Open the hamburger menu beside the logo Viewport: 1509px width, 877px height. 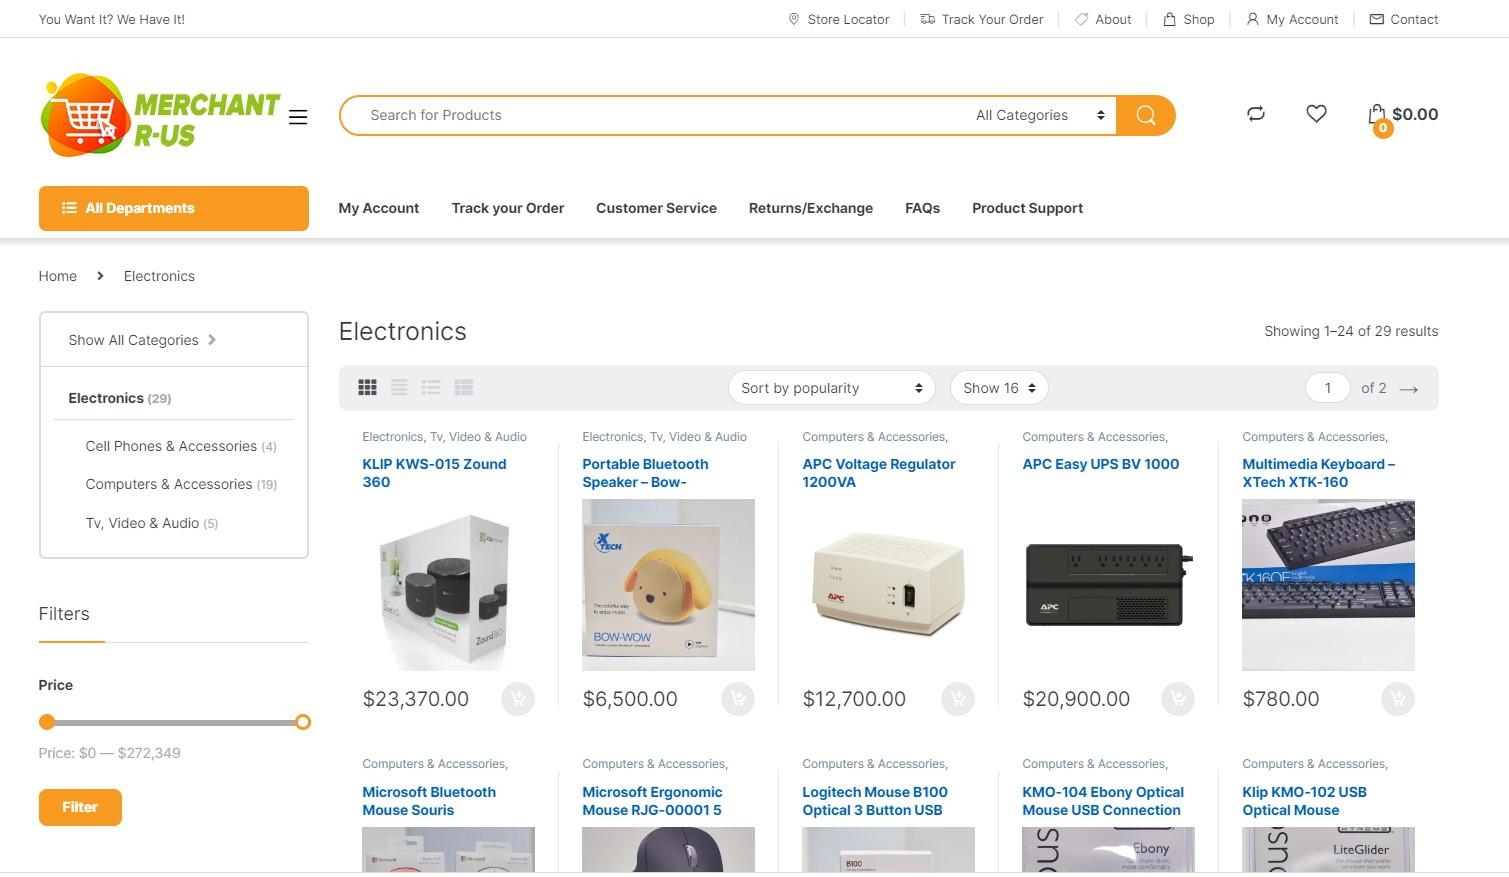point(298,117)
